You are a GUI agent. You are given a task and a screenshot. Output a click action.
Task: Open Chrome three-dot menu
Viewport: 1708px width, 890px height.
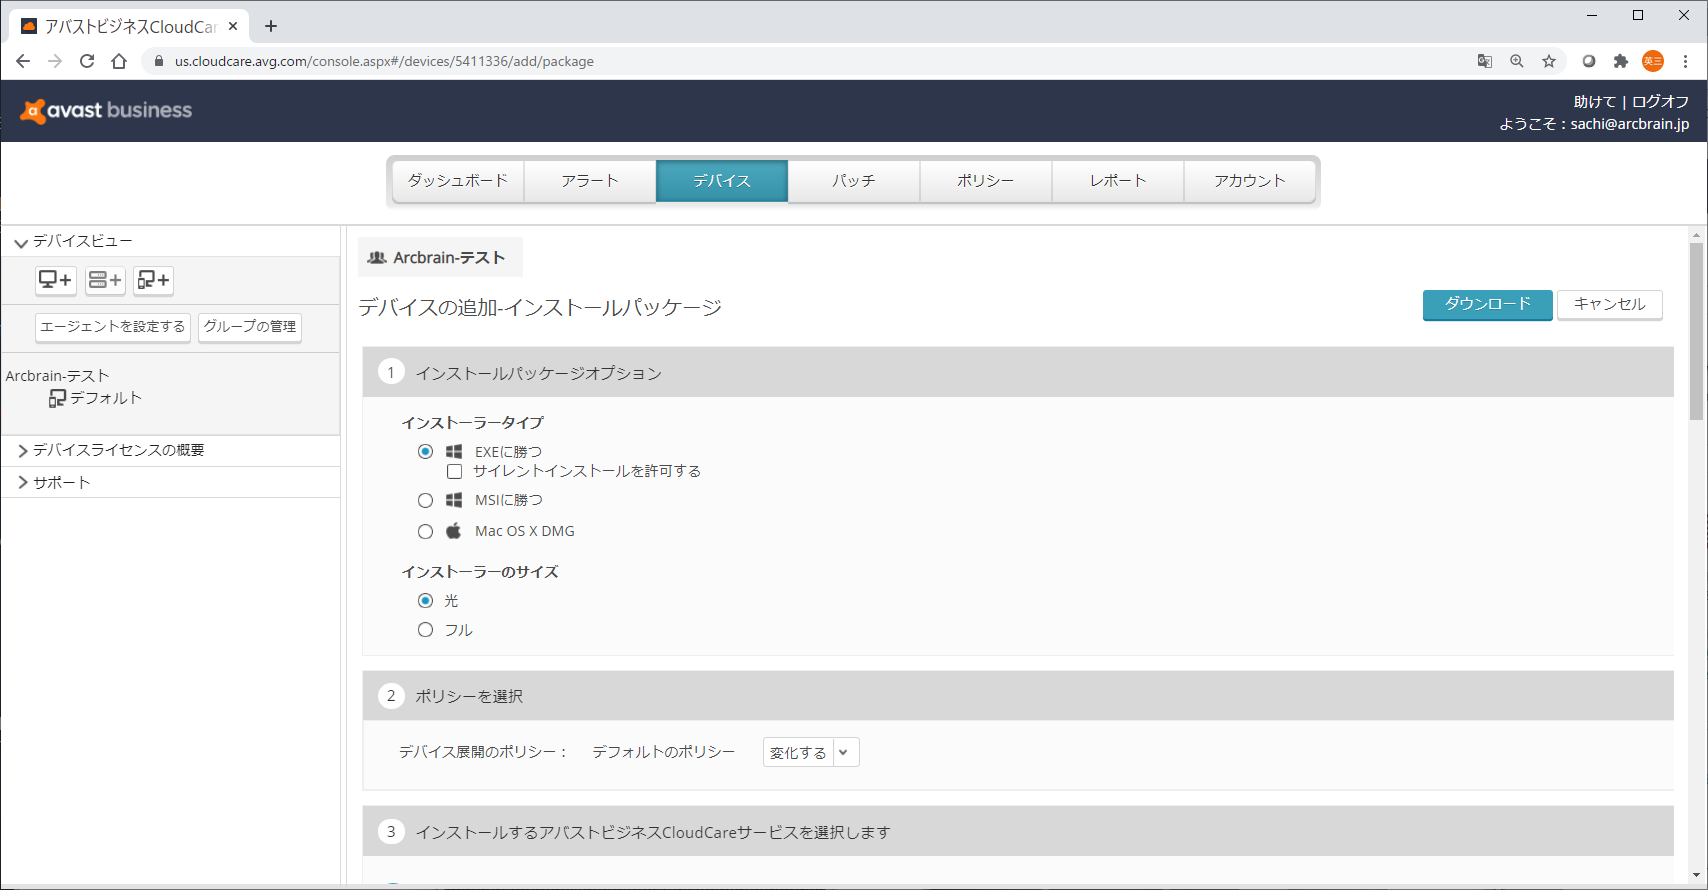point(1685,61)
